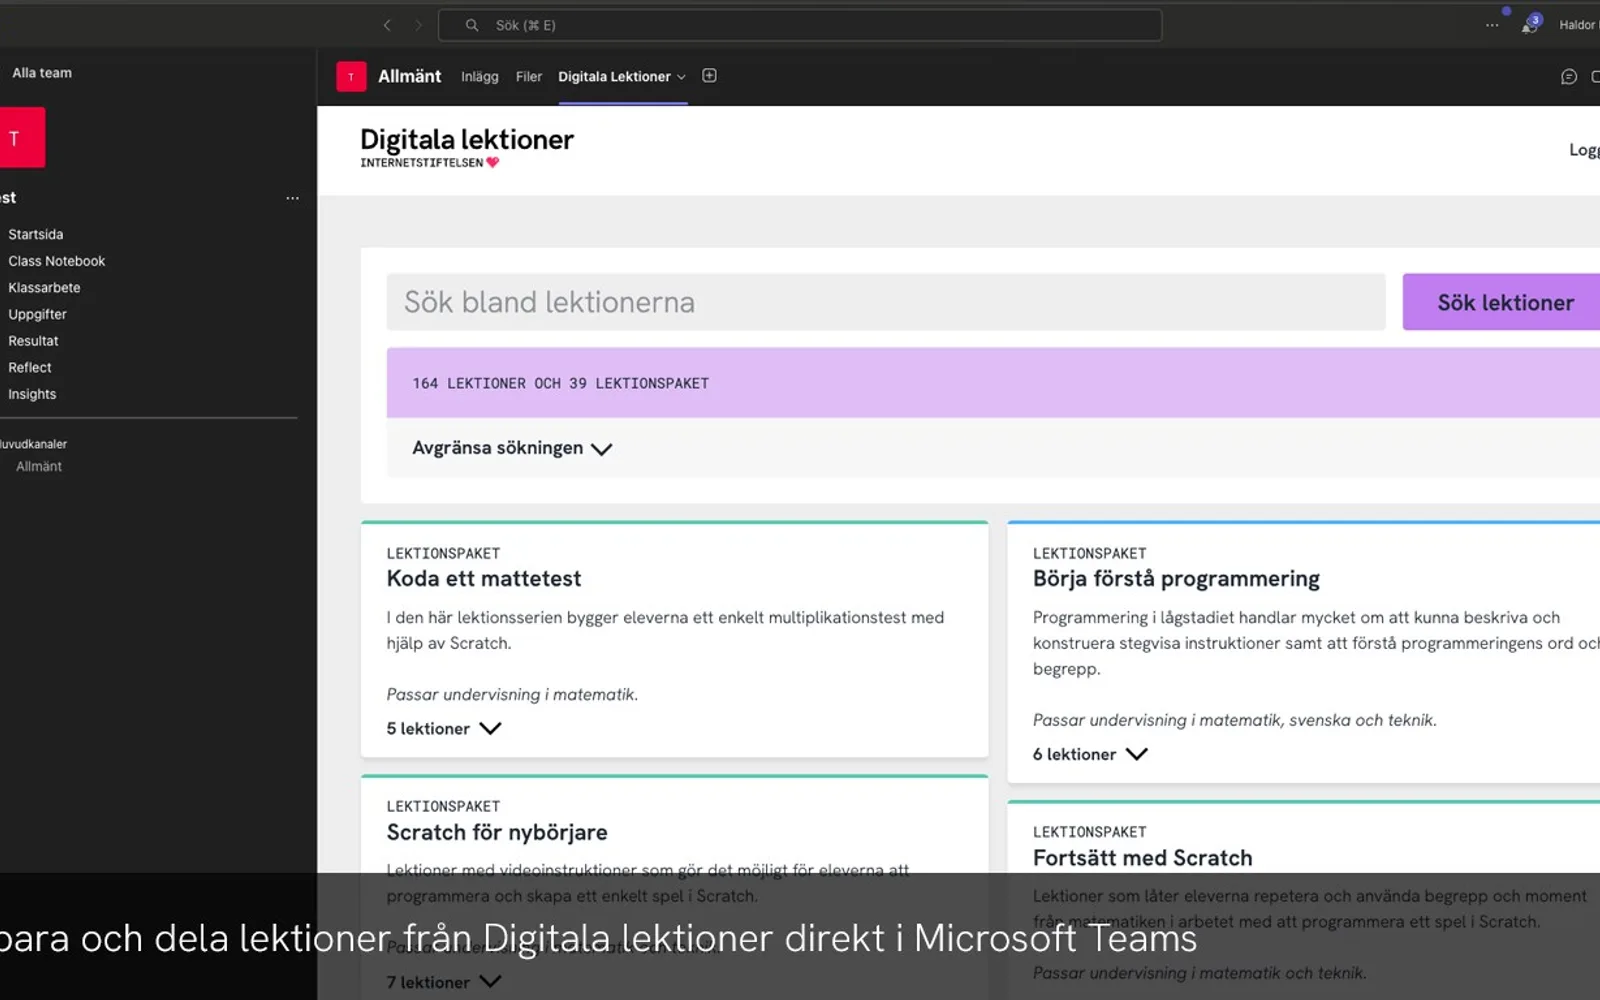The image size is (1600, 1000).
Task: Select the Digitala Lektioner tab
Action: pyautogui.click(x=614, y=77)
